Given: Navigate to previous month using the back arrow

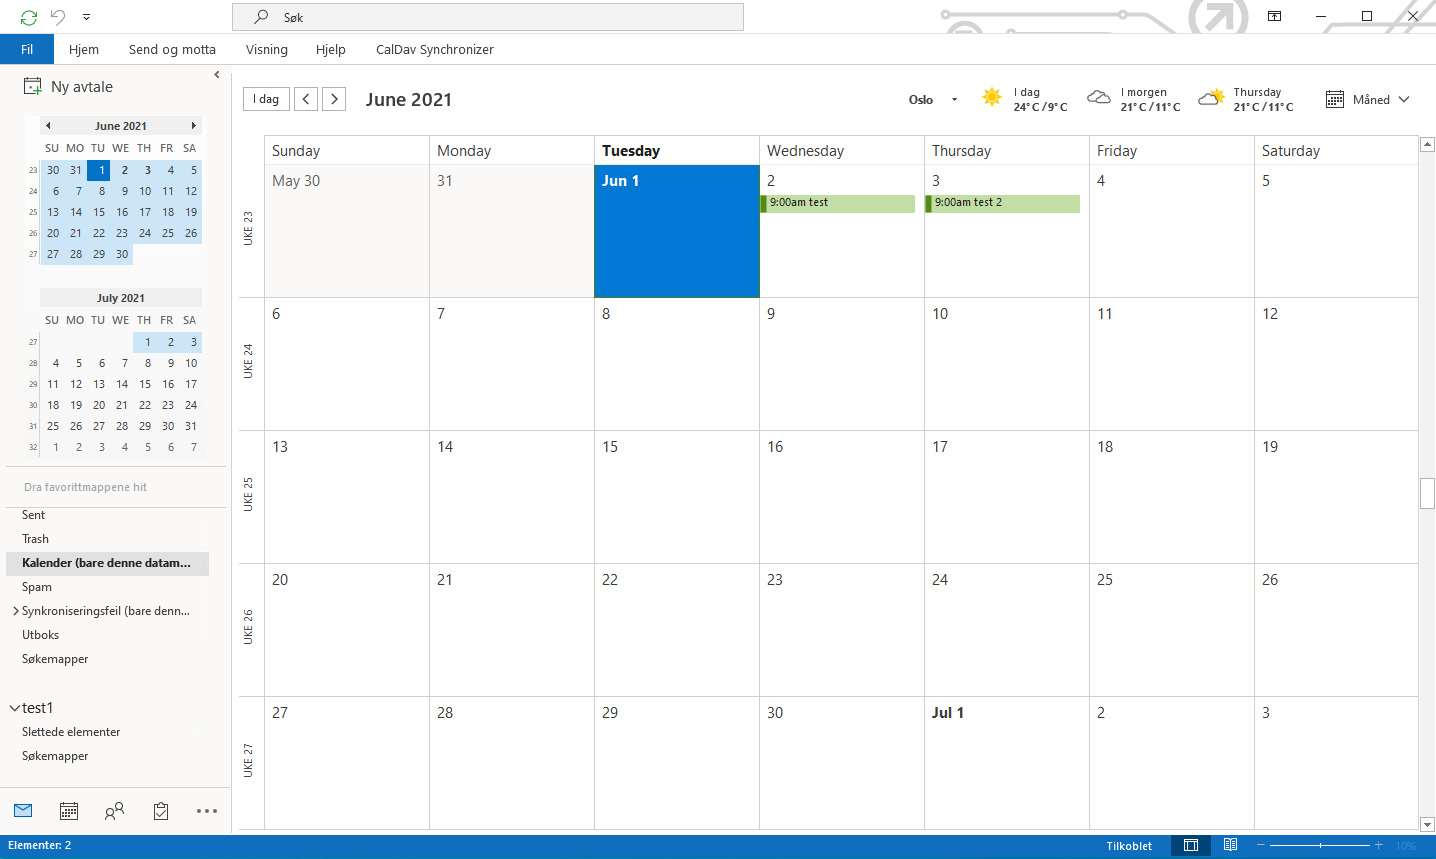Looking at the screenshot, I should point(307,99).
